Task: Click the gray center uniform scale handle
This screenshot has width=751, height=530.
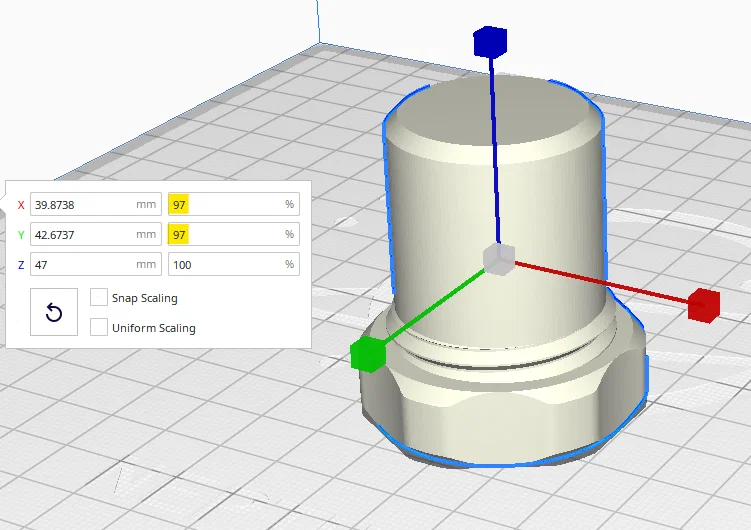Action: tap(499, 259)
